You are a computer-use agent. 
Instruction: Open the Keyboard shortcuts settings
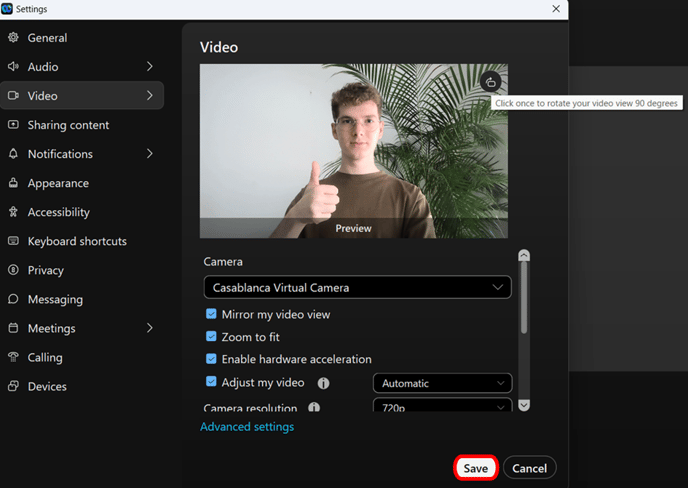(77, 241)
